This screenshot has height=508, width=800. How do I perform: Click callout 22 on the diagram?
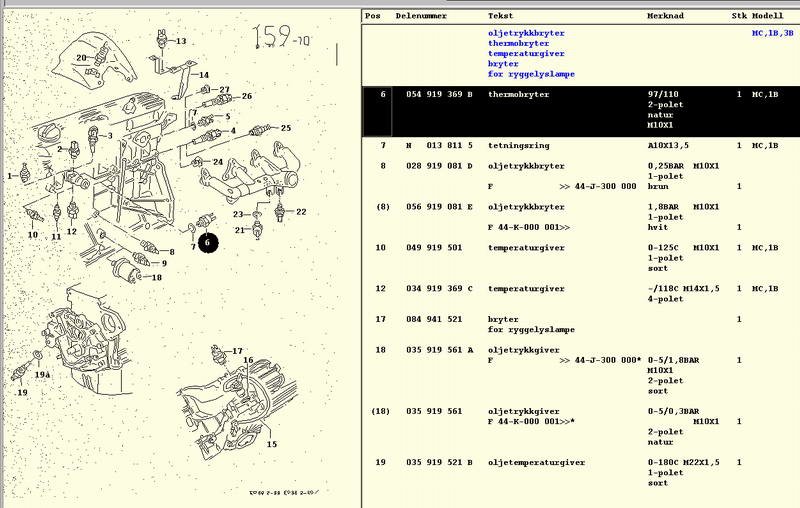(300, 212)
